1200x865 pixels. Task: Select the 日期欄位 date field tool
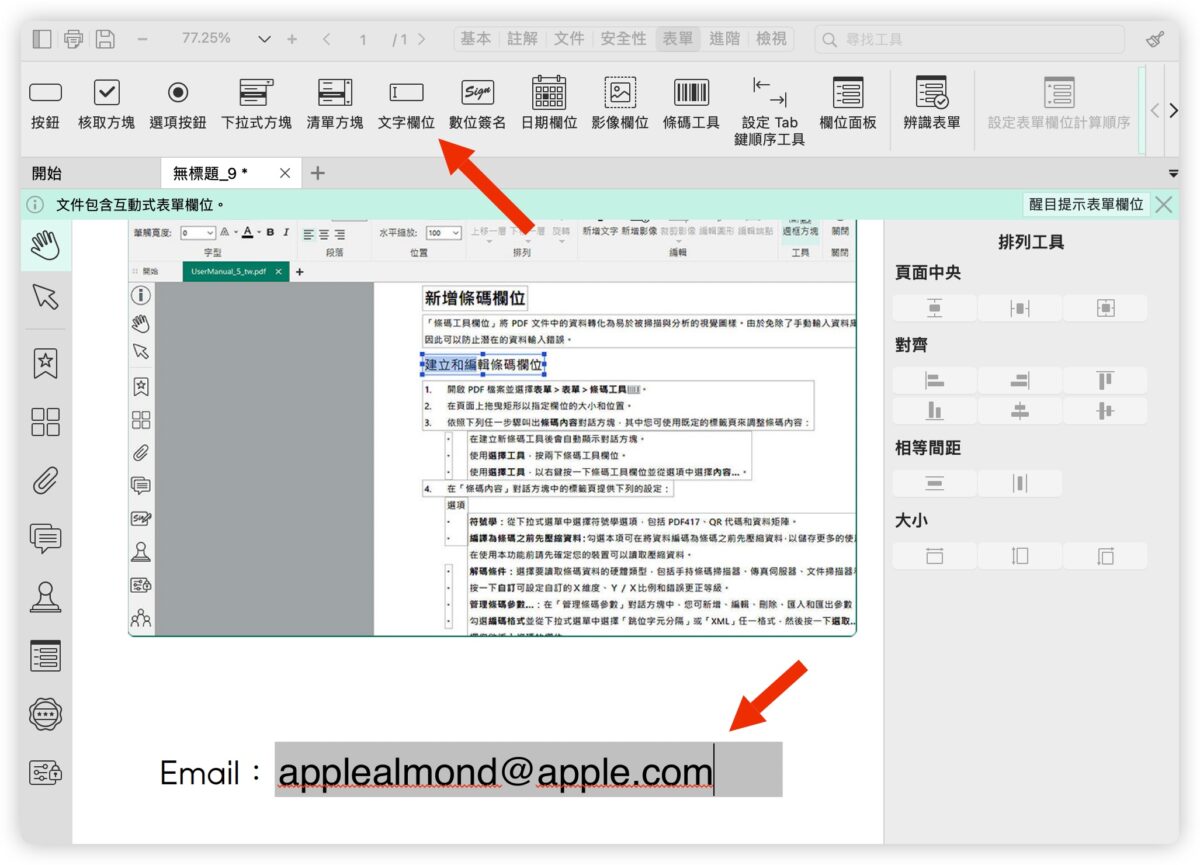[x=549, y=105]
